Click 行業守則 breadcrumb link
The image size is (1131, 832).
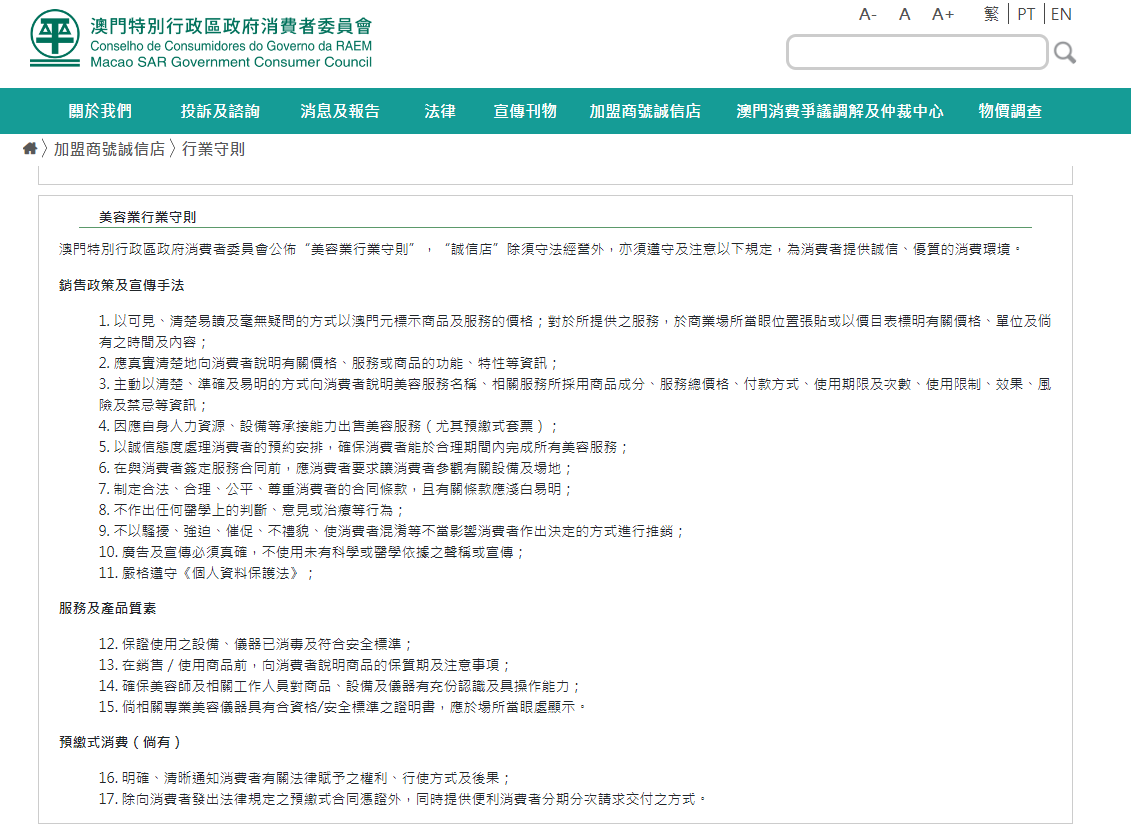pyautogui.click(x=213, y=149)
